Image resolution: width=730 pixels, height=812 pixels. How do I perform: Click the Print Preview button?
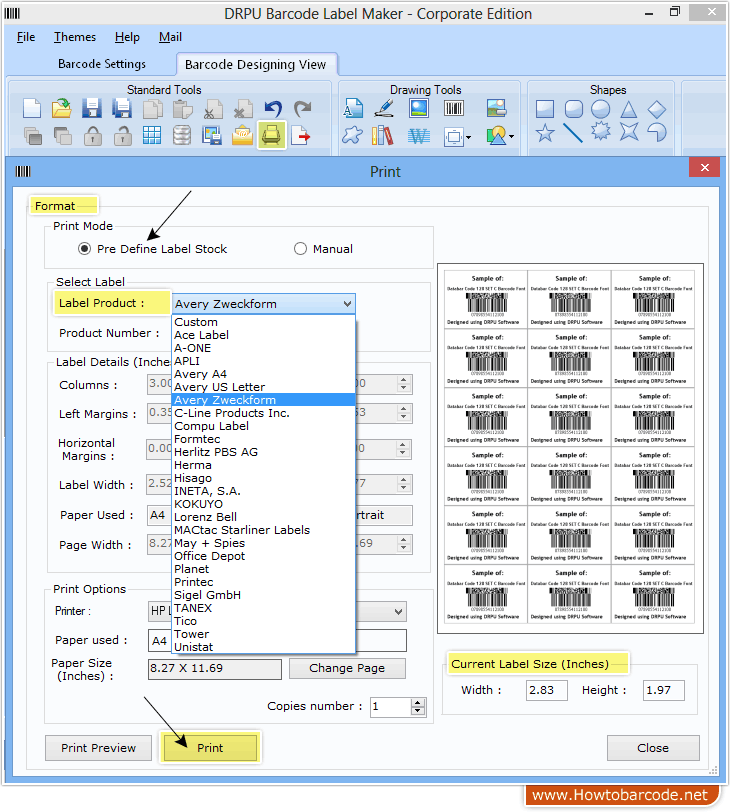(98, 748)
